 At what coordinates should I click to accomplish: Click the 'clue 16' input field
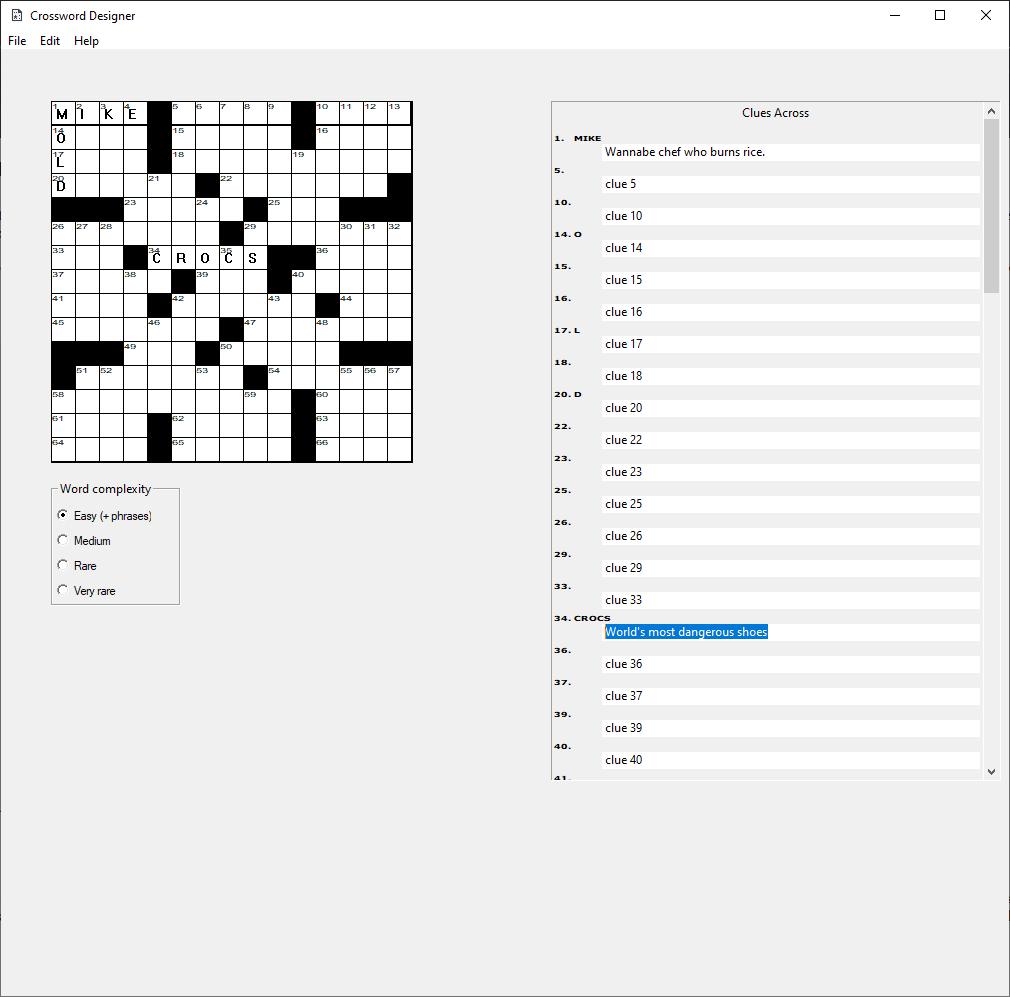(791, 312)
